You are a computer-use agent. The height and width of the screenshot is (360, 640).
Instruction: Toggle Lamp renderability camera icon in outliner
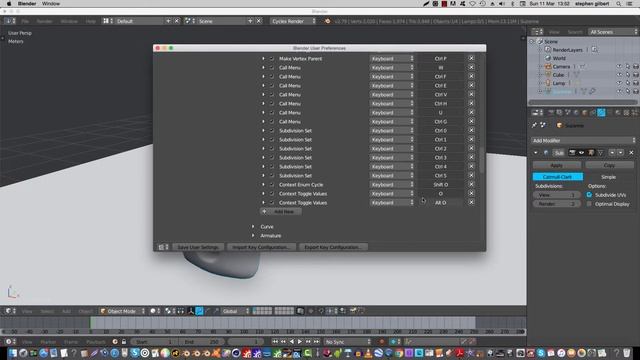(x=636, y=83)
